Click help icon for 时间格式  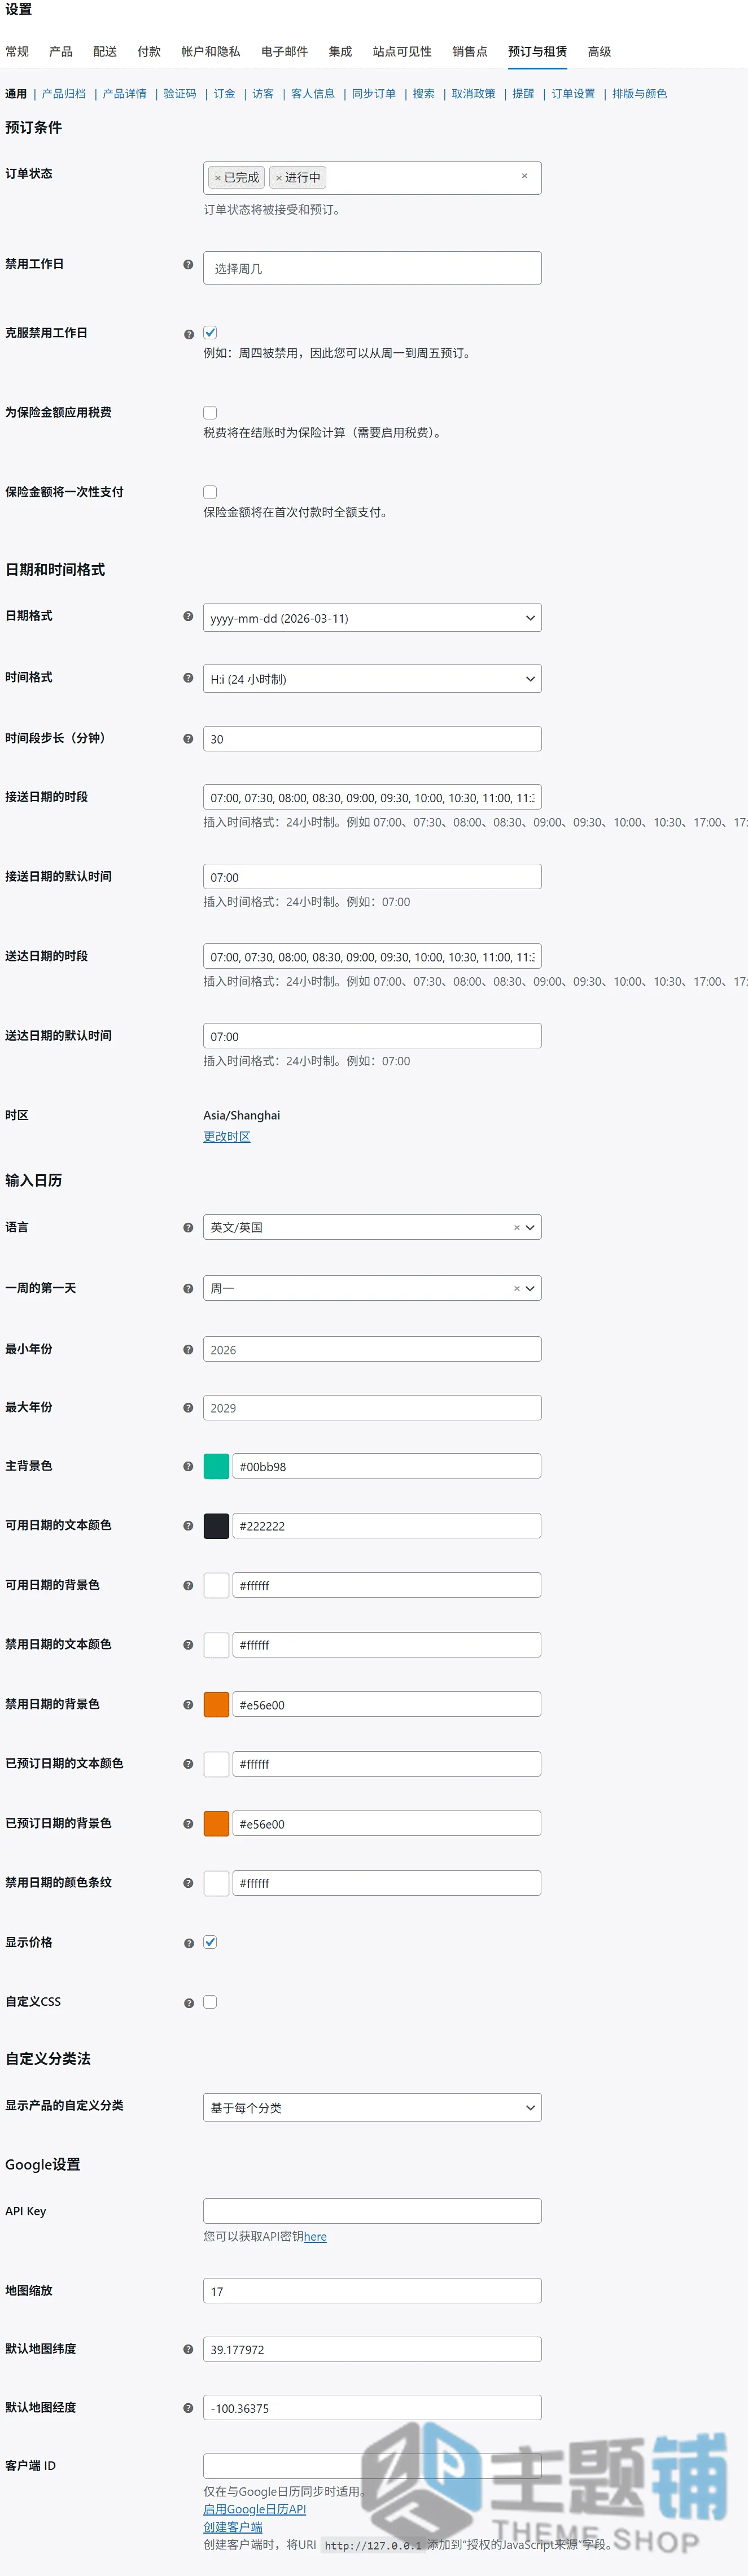pos(188,678)
